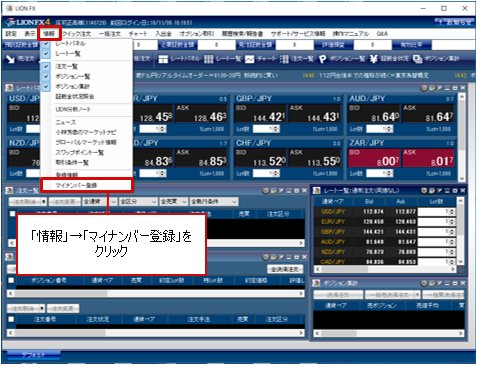Toggle ポジション集計 checkmark in 情報 menu
The width and height of the screenshot is (477, 367).
coord(46,86)
